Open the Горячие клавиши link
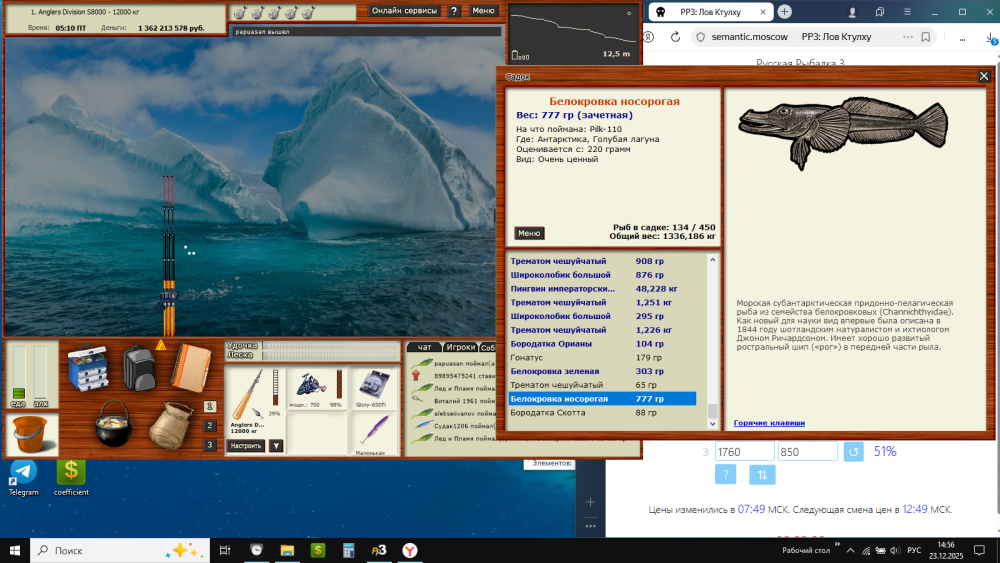This screenshot has height=563, width=1000. pyautogui.click(x=769, y=423)
